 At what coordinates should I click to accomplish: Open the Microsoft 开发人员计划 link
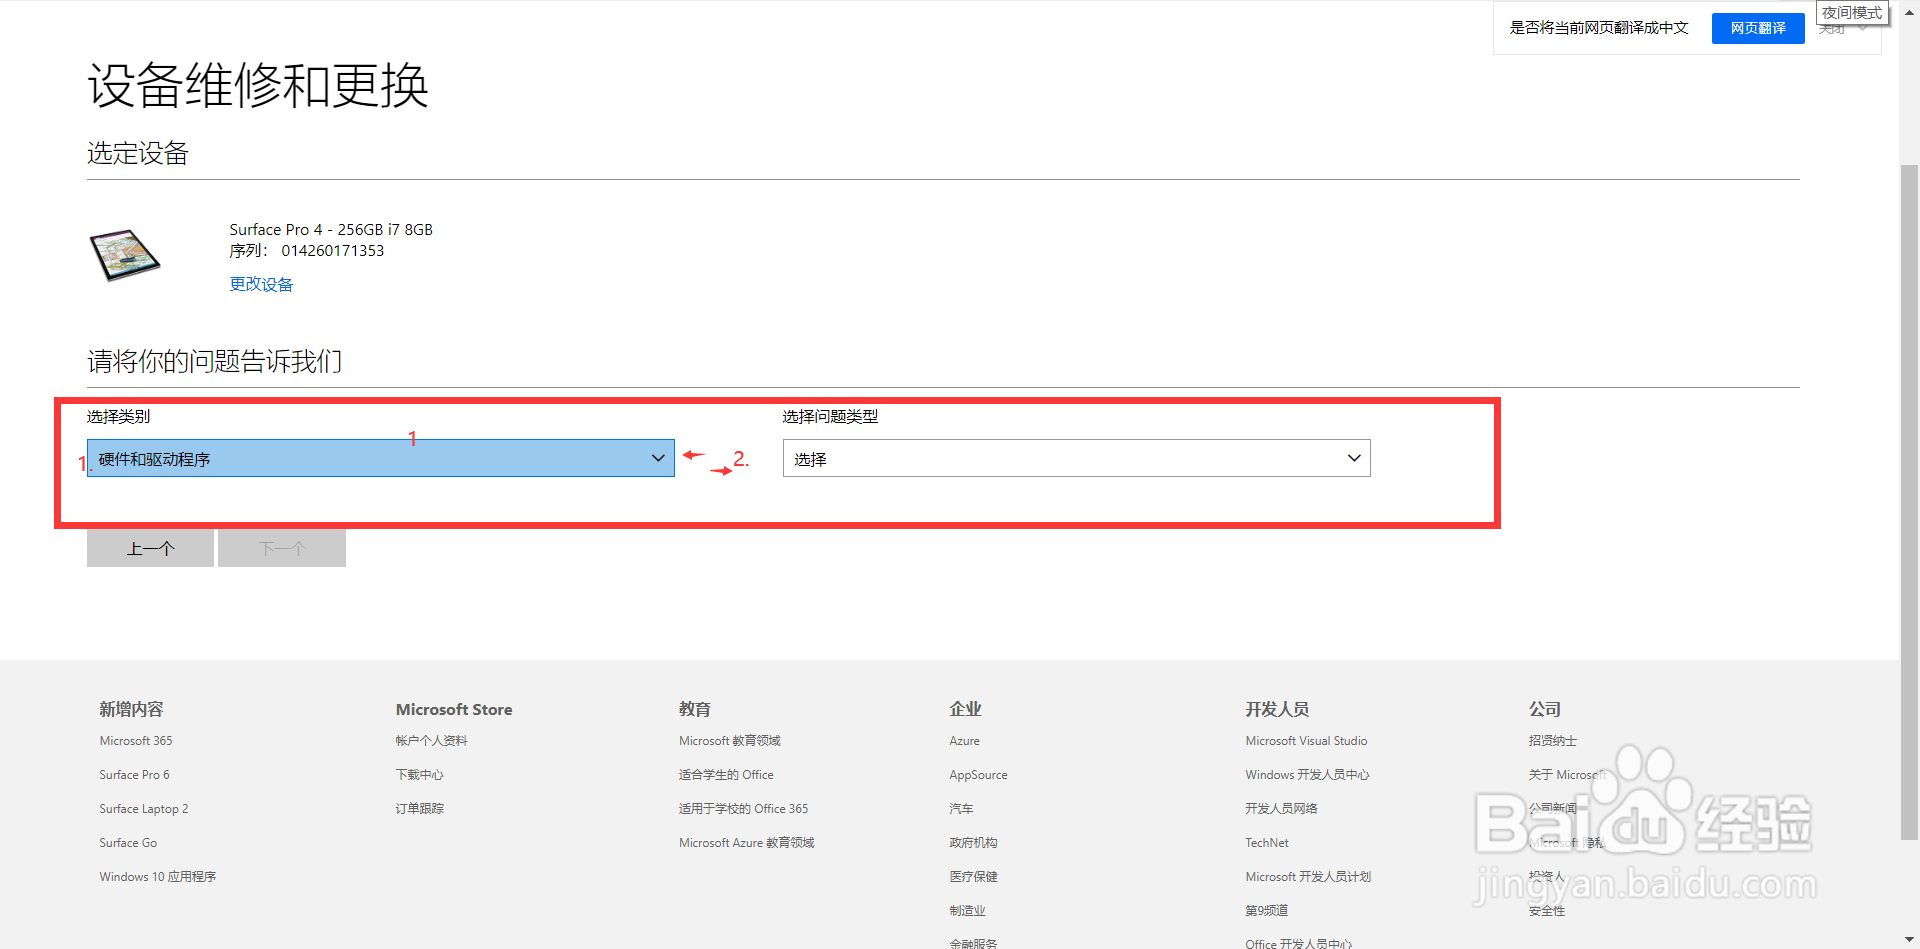click(x=1308, y=877)
